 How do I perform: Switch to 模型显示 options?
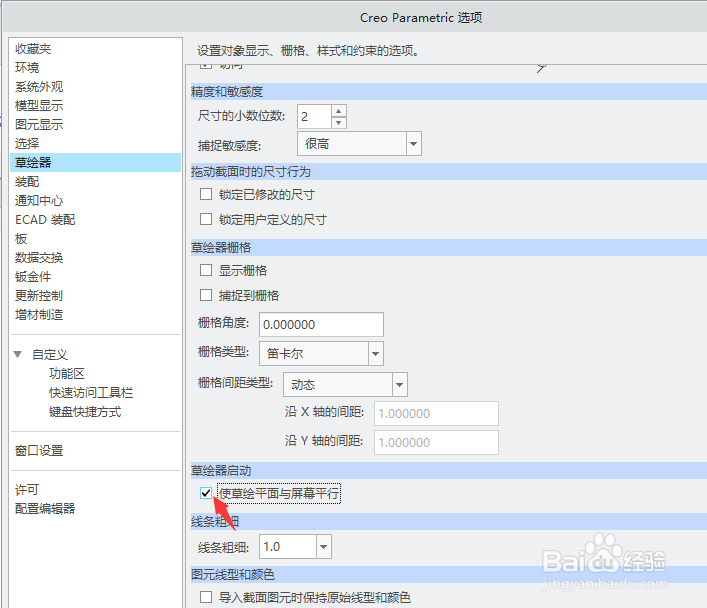[x=39, y=106]
